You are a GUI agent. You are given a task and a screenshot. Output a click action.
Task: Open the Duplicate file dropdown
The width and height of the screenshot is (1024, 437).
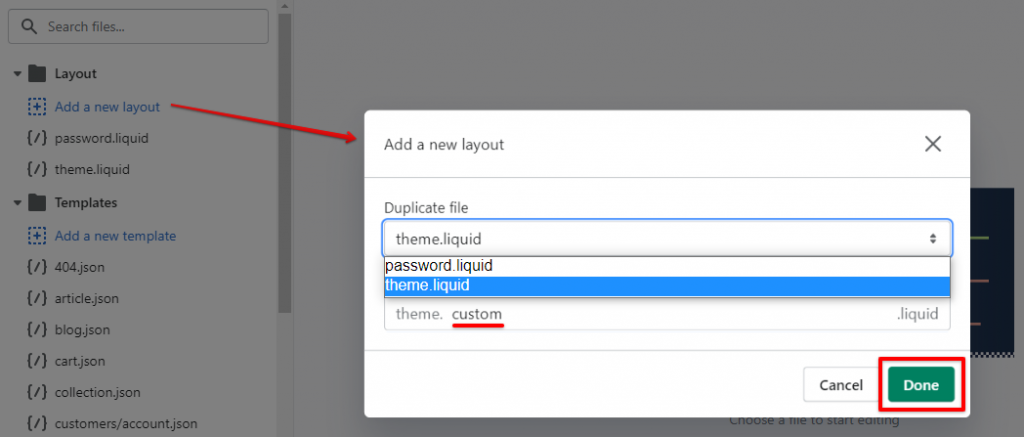pos(667,238)
